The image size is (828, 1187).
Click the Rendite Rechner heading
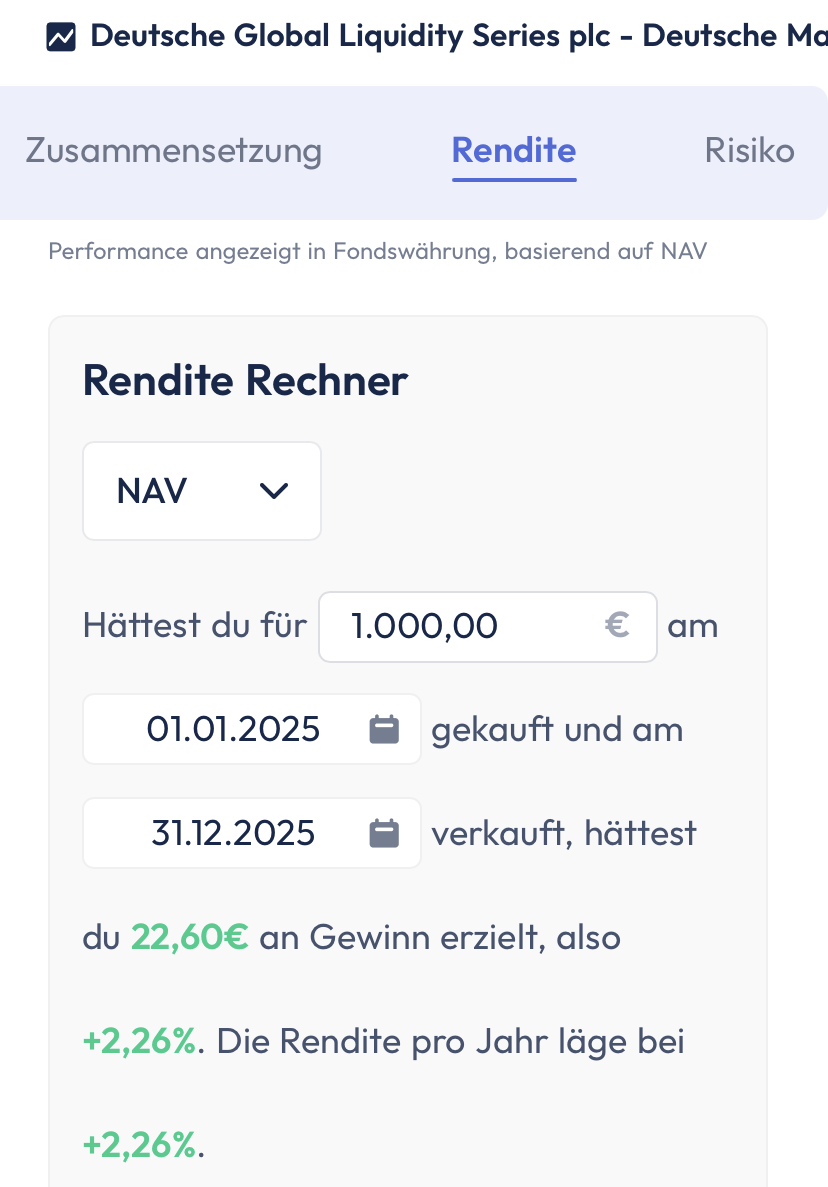[x=245, y=380]
